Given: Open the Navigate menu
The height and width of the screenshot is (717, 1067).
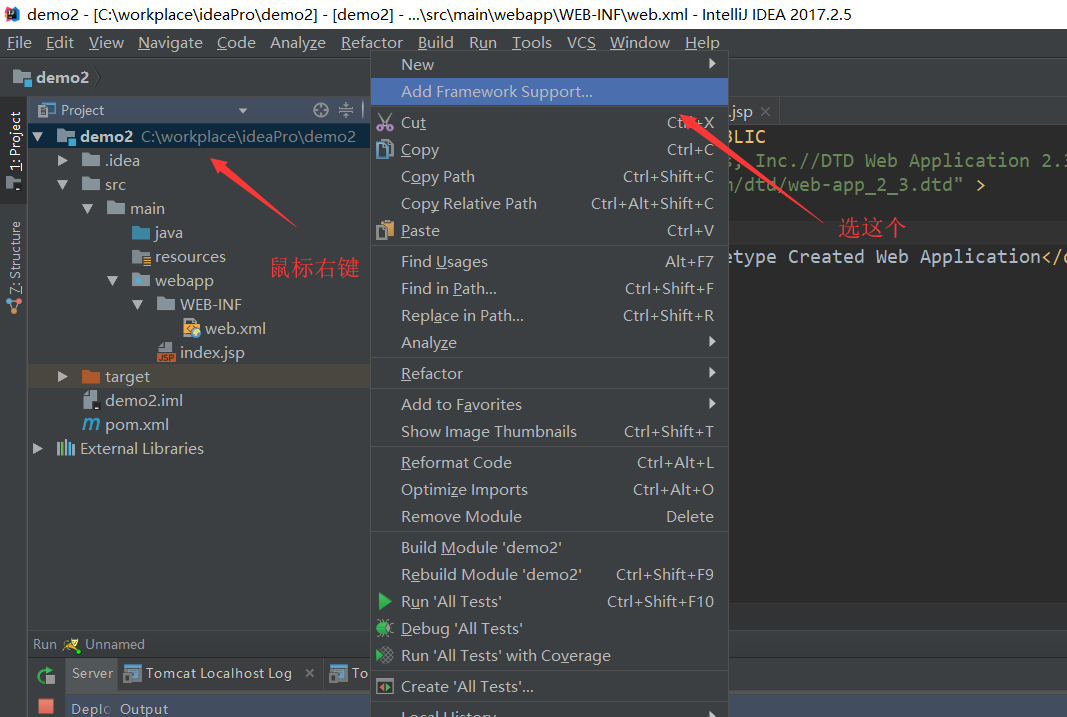Looking at the screenshot, I should 170,43.
